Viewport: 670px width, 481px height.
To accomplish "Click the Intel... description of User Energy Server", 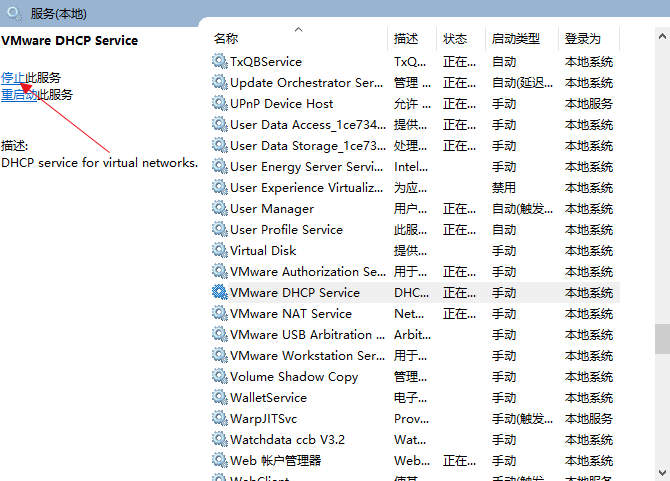I will point(411,167).
